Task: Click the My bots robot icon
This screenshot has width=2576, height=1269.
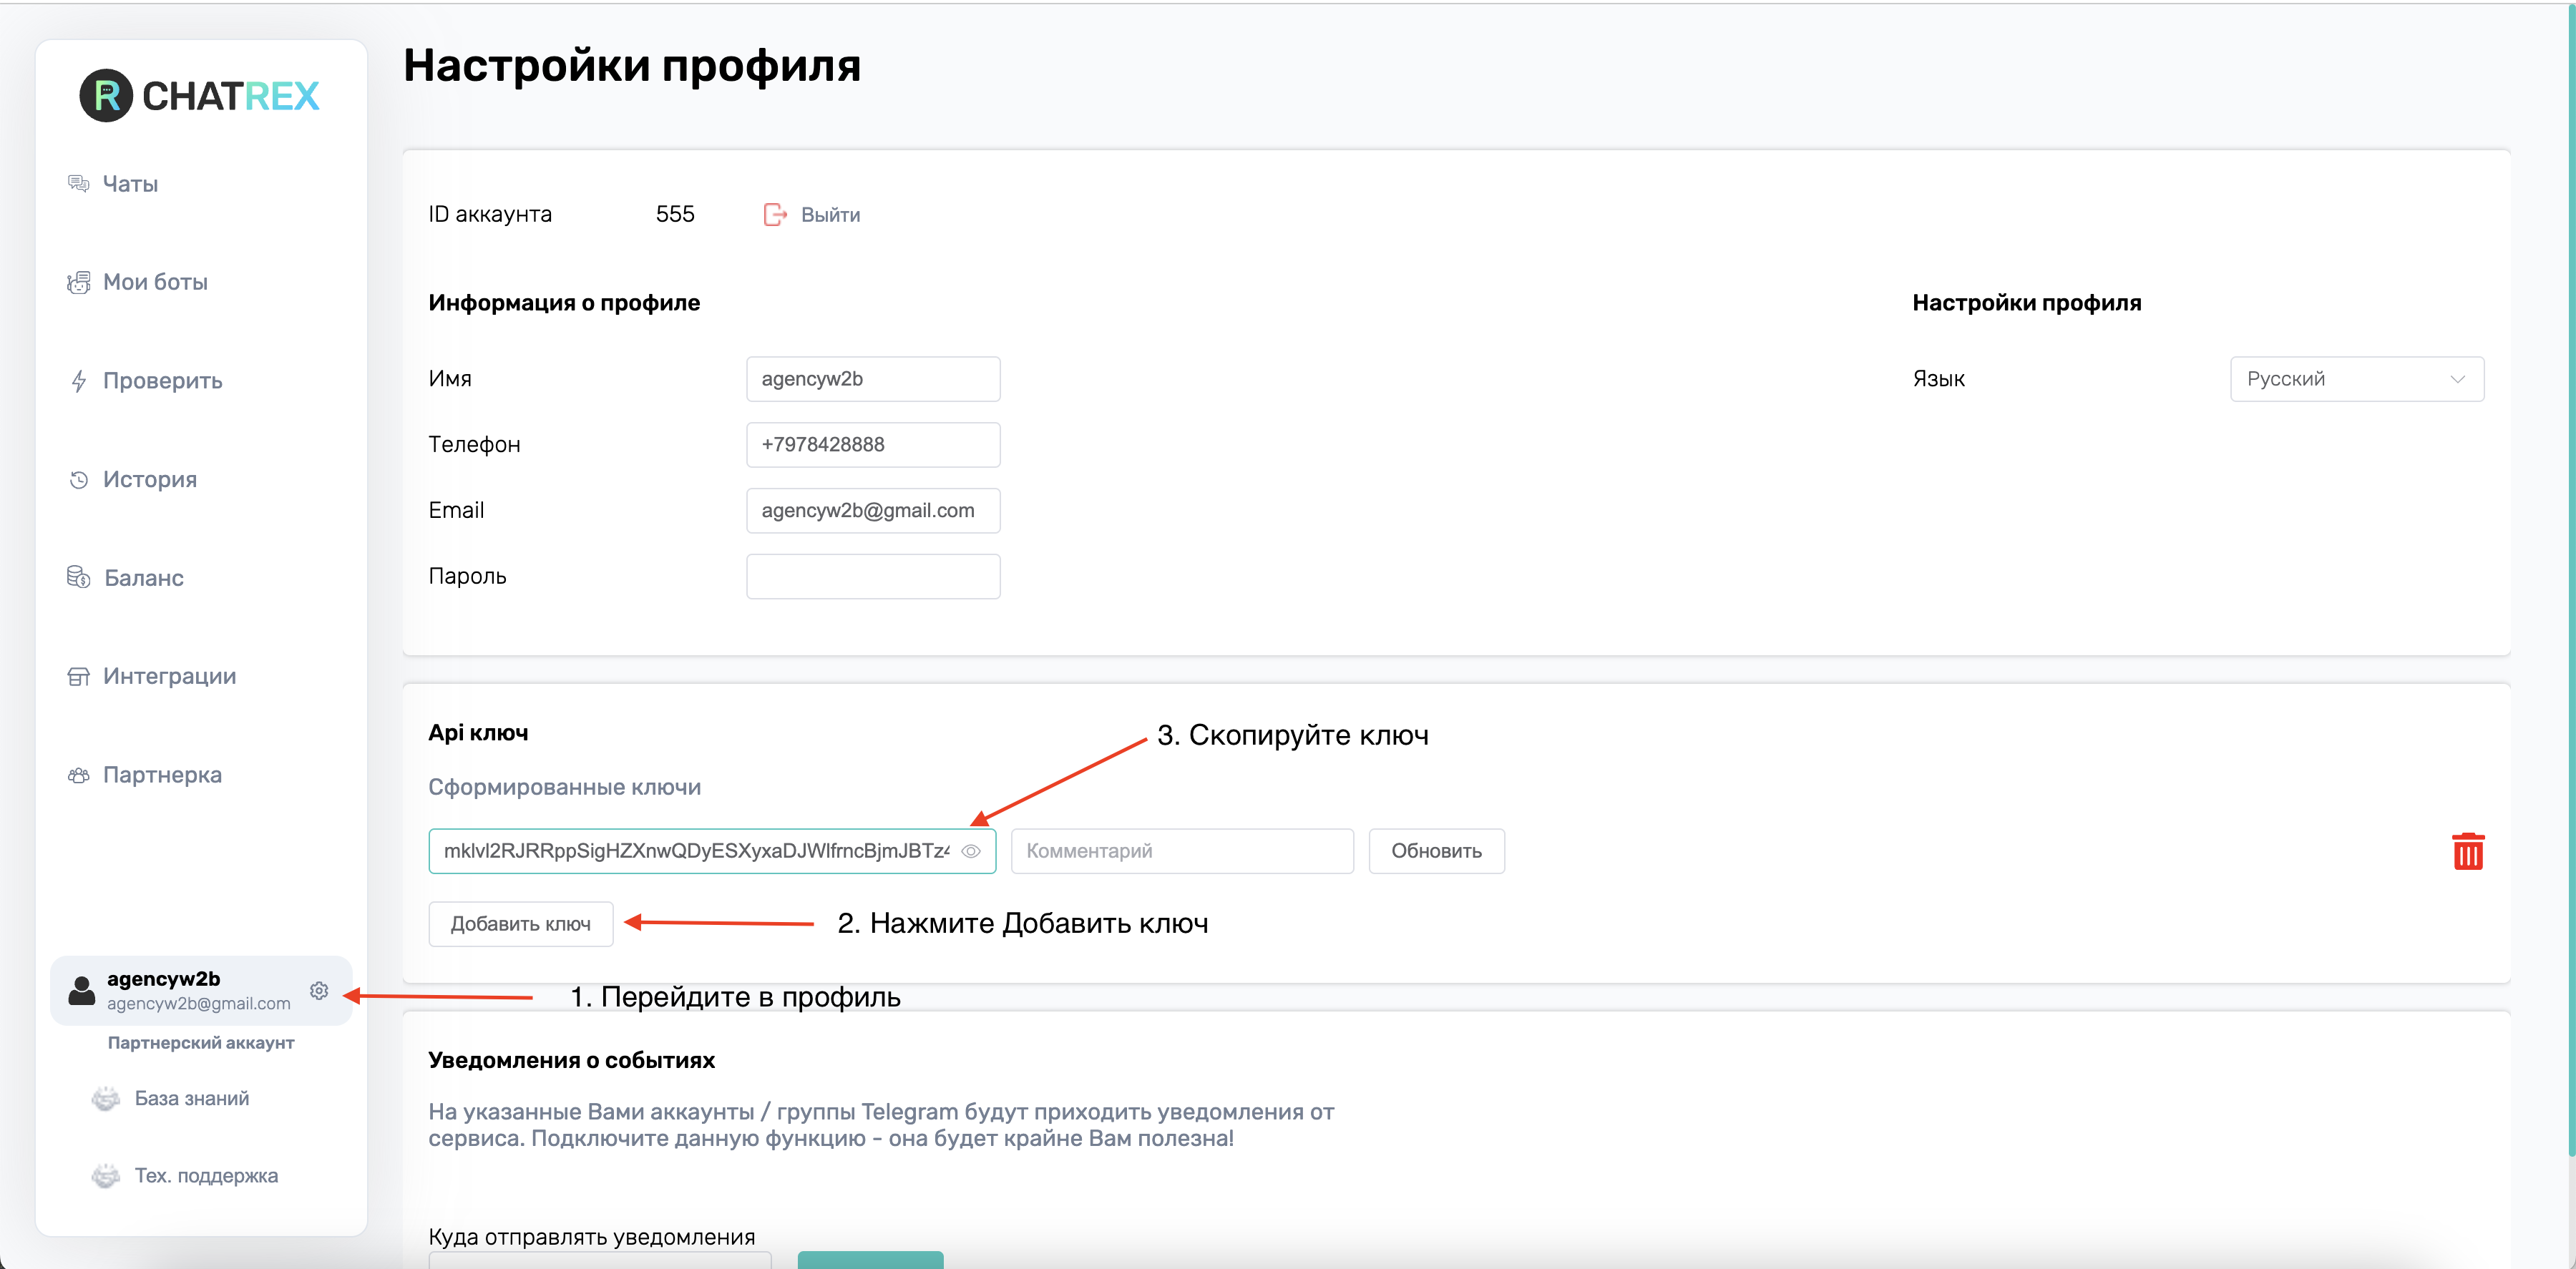Action: 79,283
